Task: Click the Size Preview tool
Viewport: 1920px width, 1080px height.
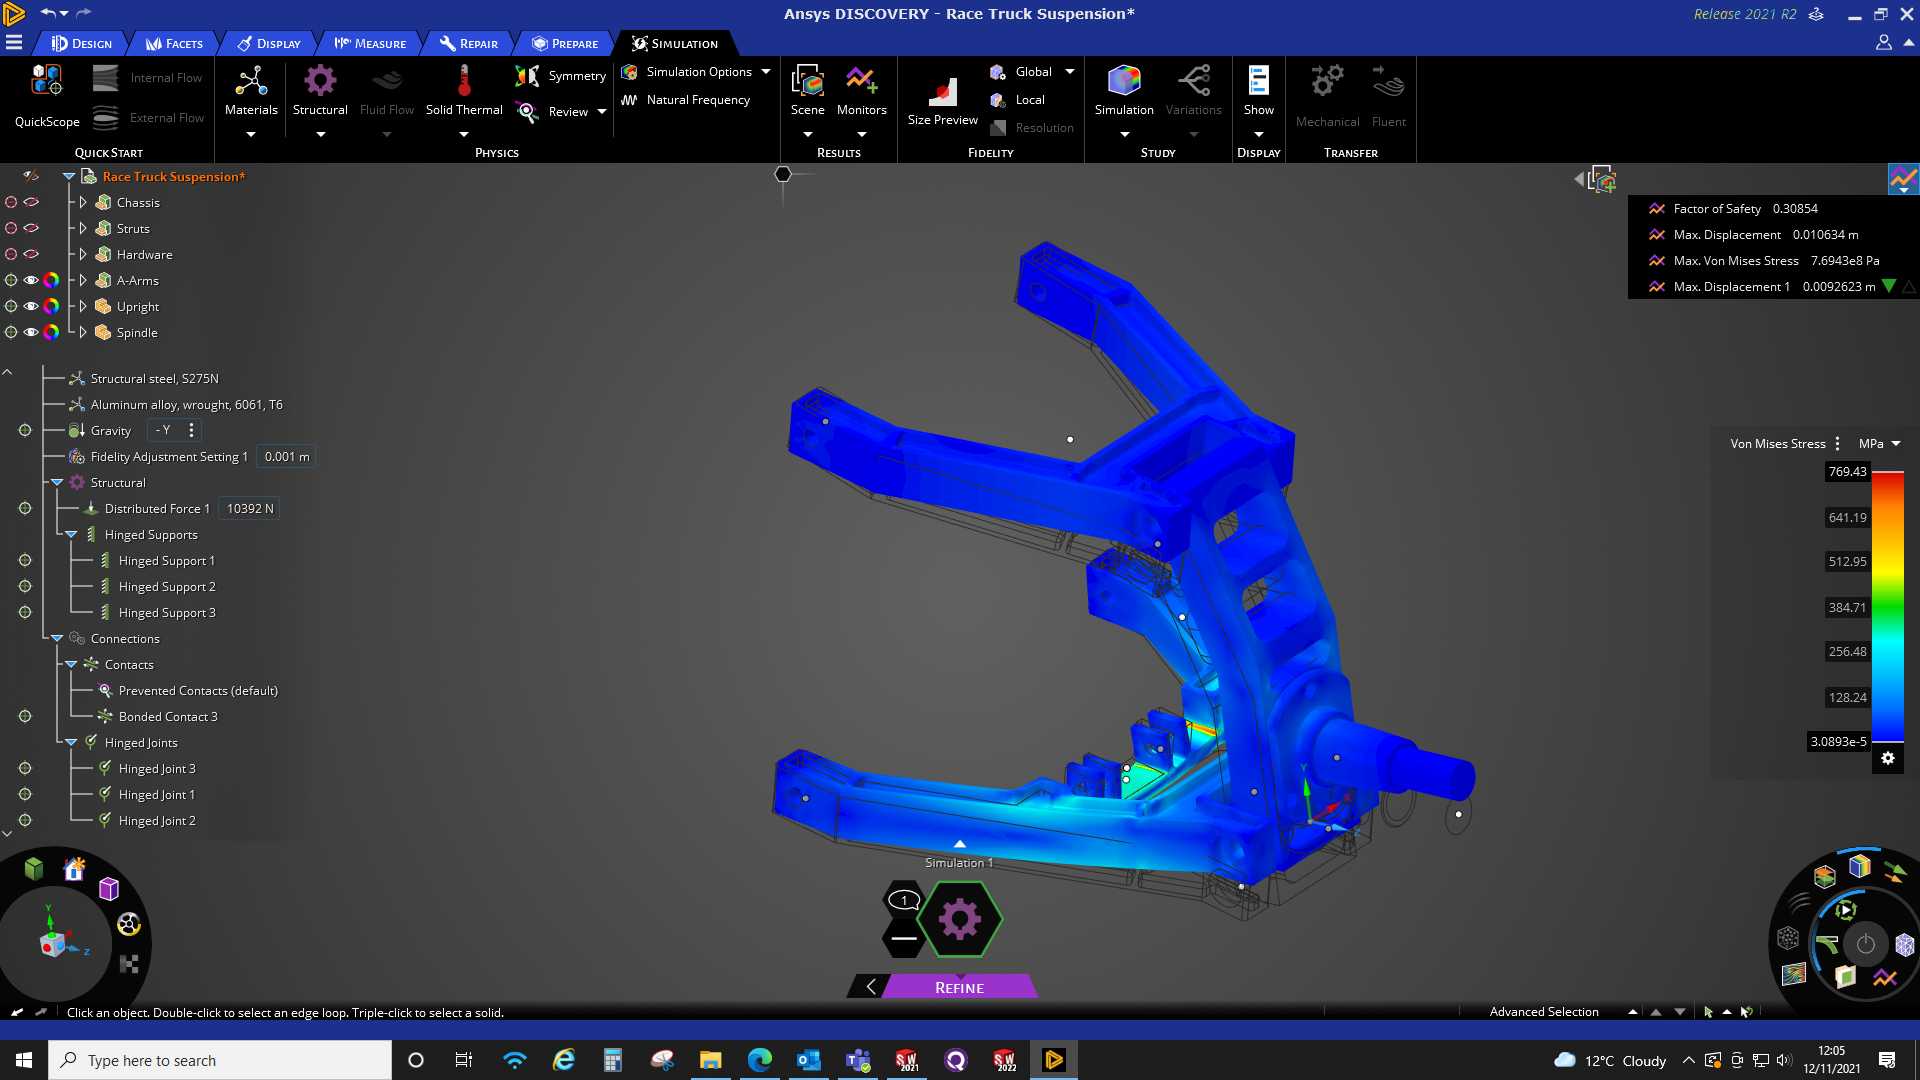Action: [943, 101]
